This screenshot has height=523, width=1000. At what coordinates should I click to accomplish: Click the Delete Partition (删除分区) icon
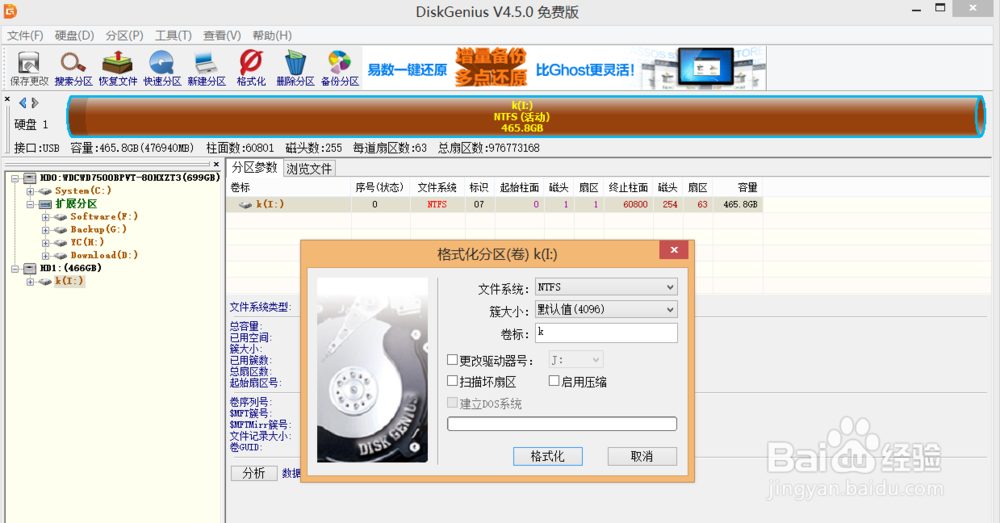click(295, 68)
